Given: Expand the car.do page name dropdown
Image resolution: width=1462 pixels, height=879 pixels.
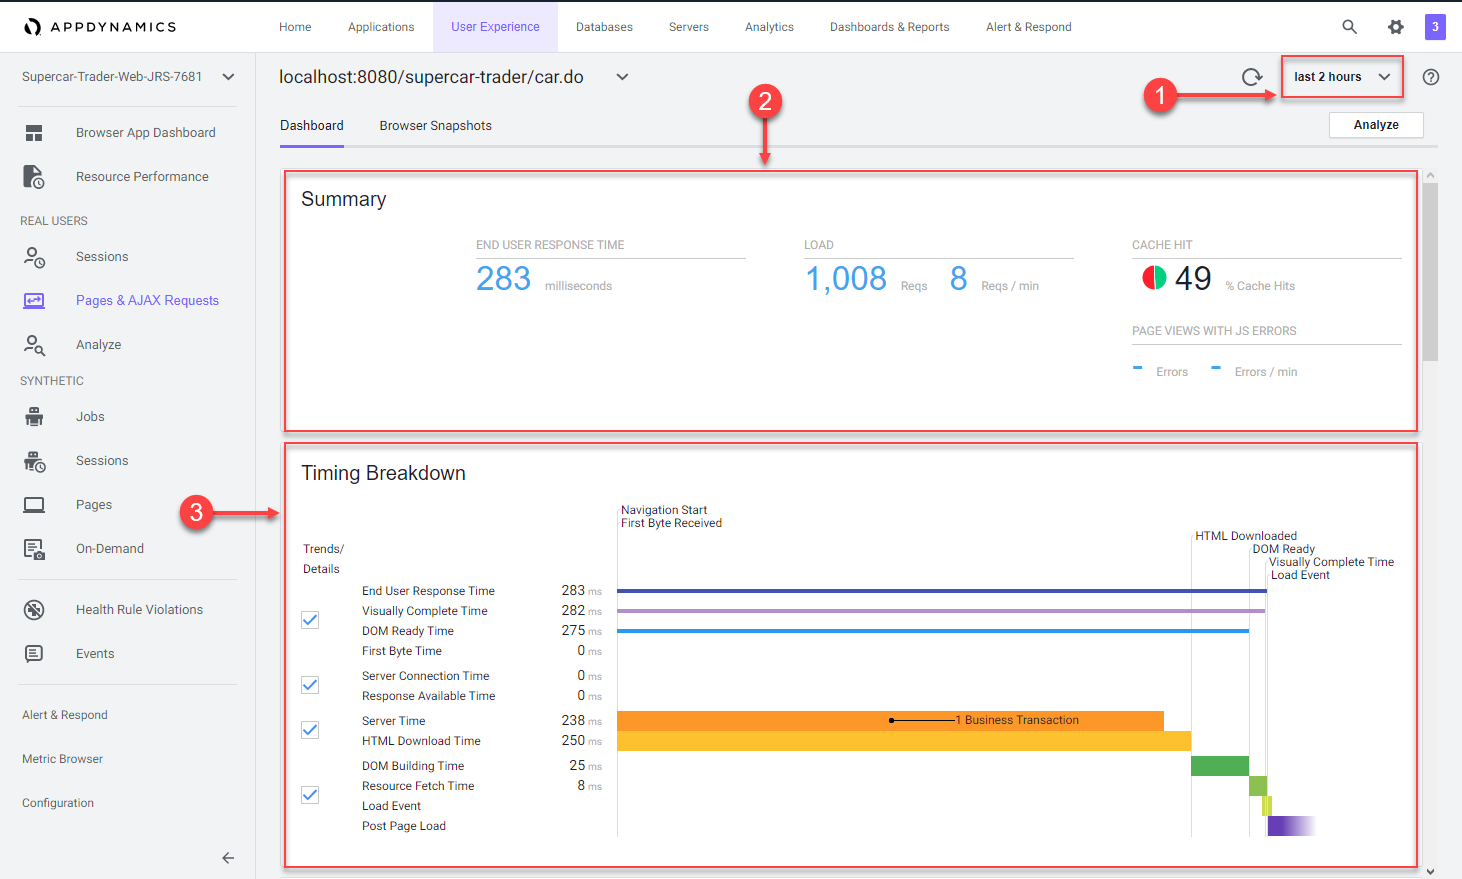Looking at the screenshot, I should (622, 77).
